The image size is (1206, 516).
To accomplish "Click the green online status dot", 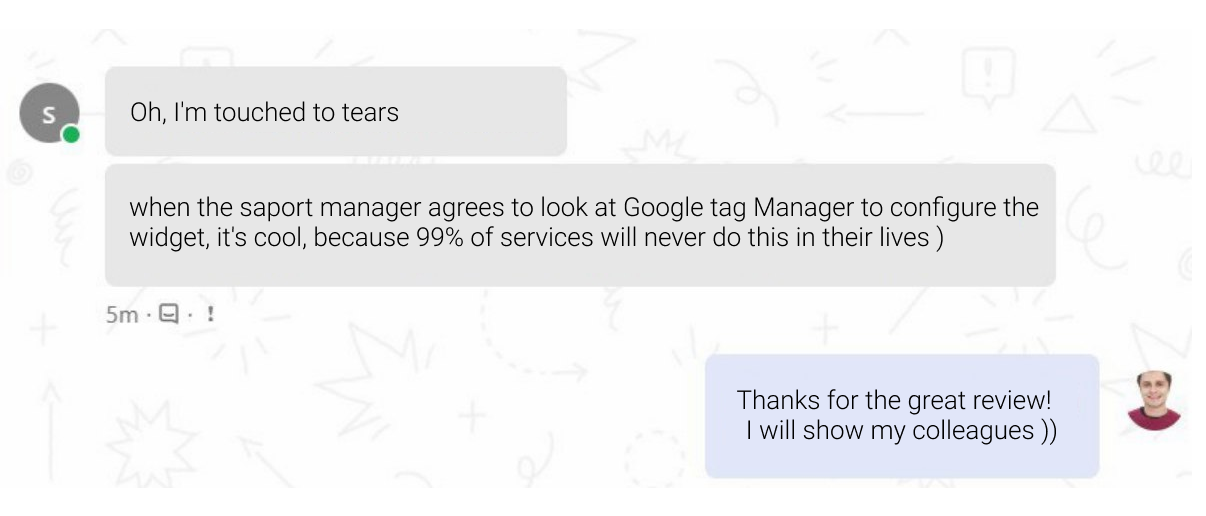I will pyautogui.click(x=70, y=134).
